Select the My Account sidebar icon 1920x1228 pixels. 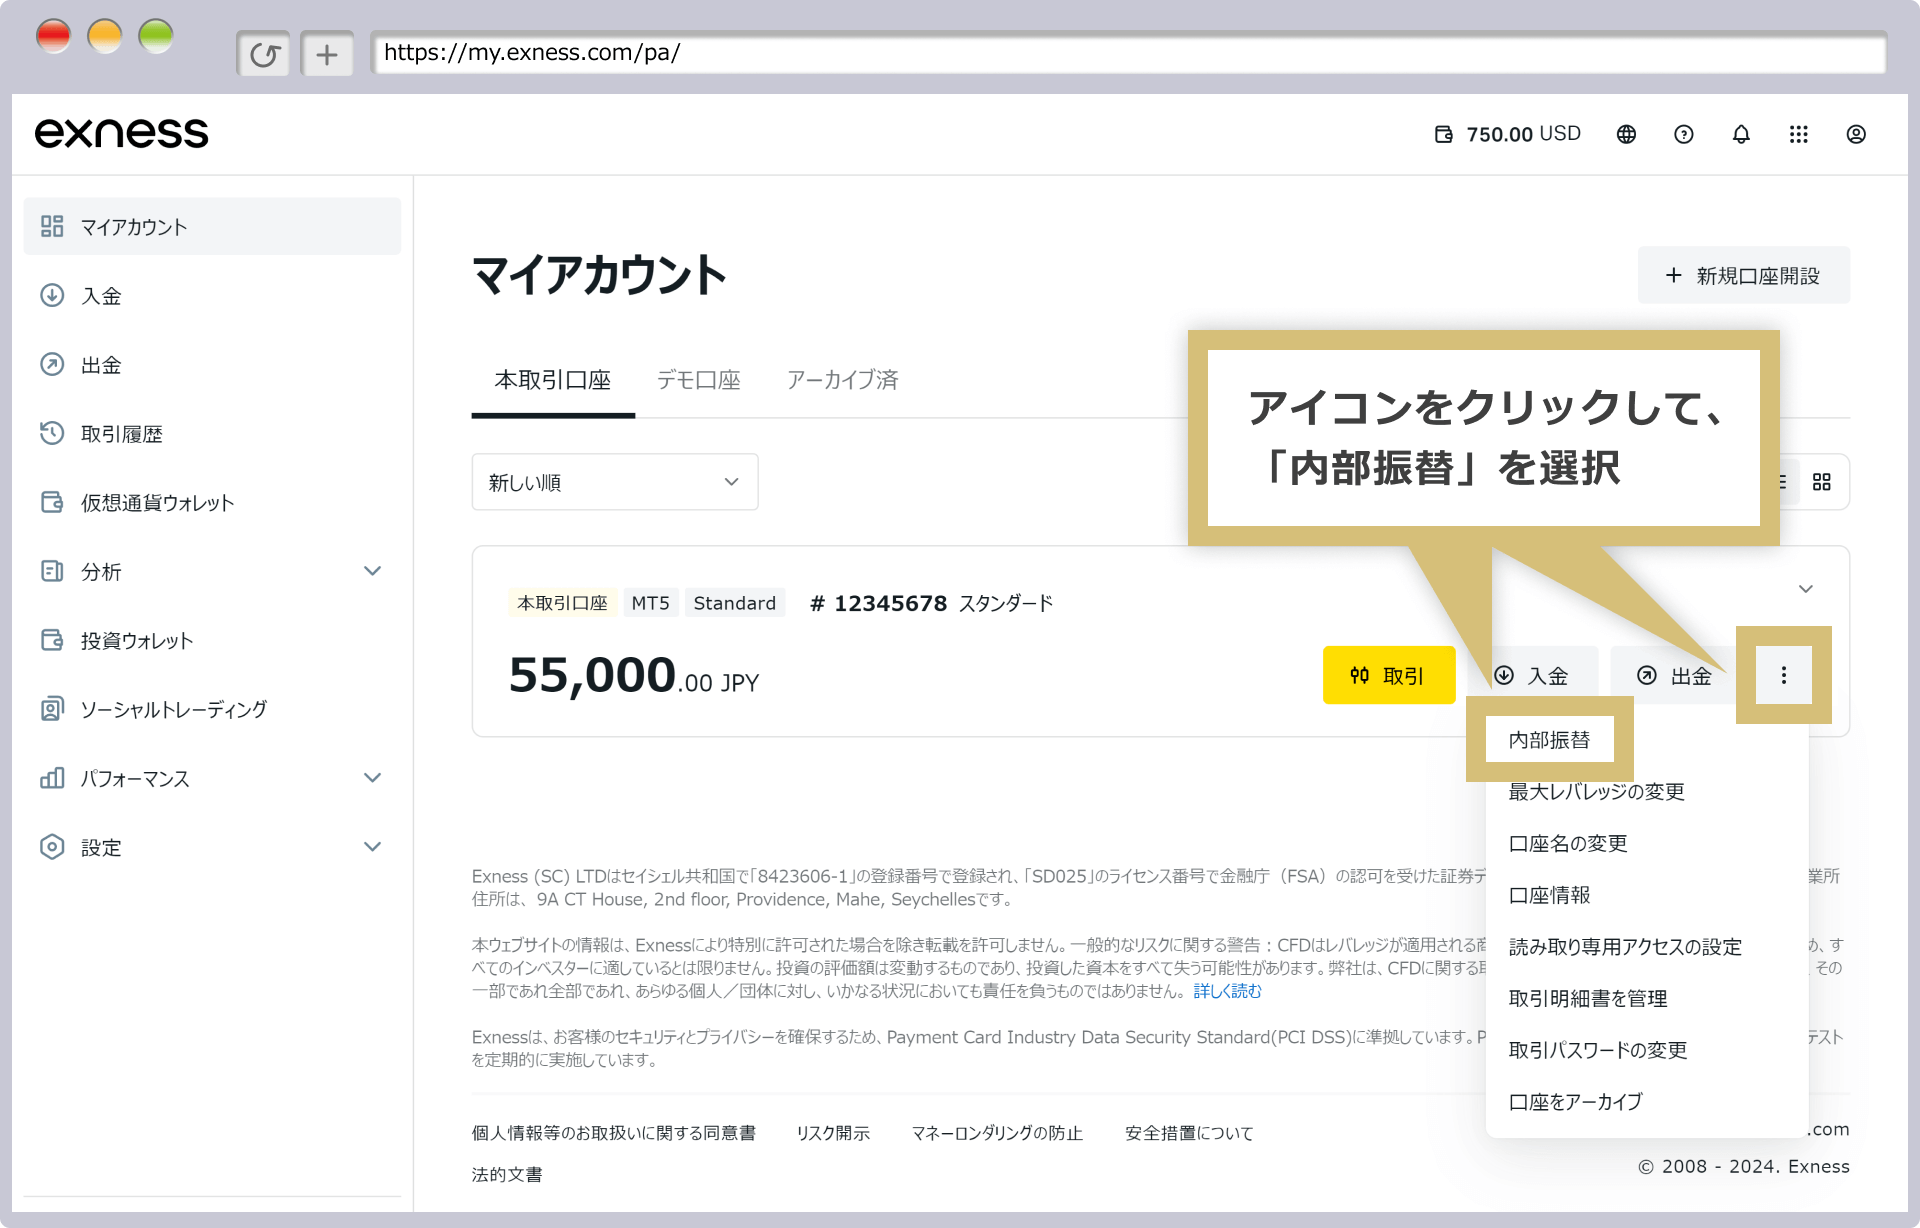point(52,226)
